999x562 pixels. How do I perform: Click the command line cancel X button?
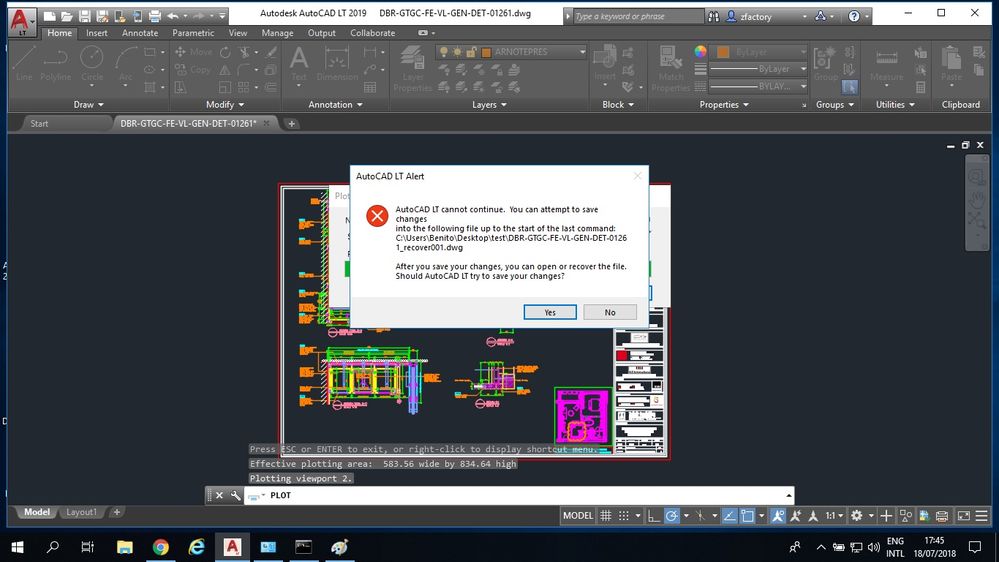coord(219,495)
